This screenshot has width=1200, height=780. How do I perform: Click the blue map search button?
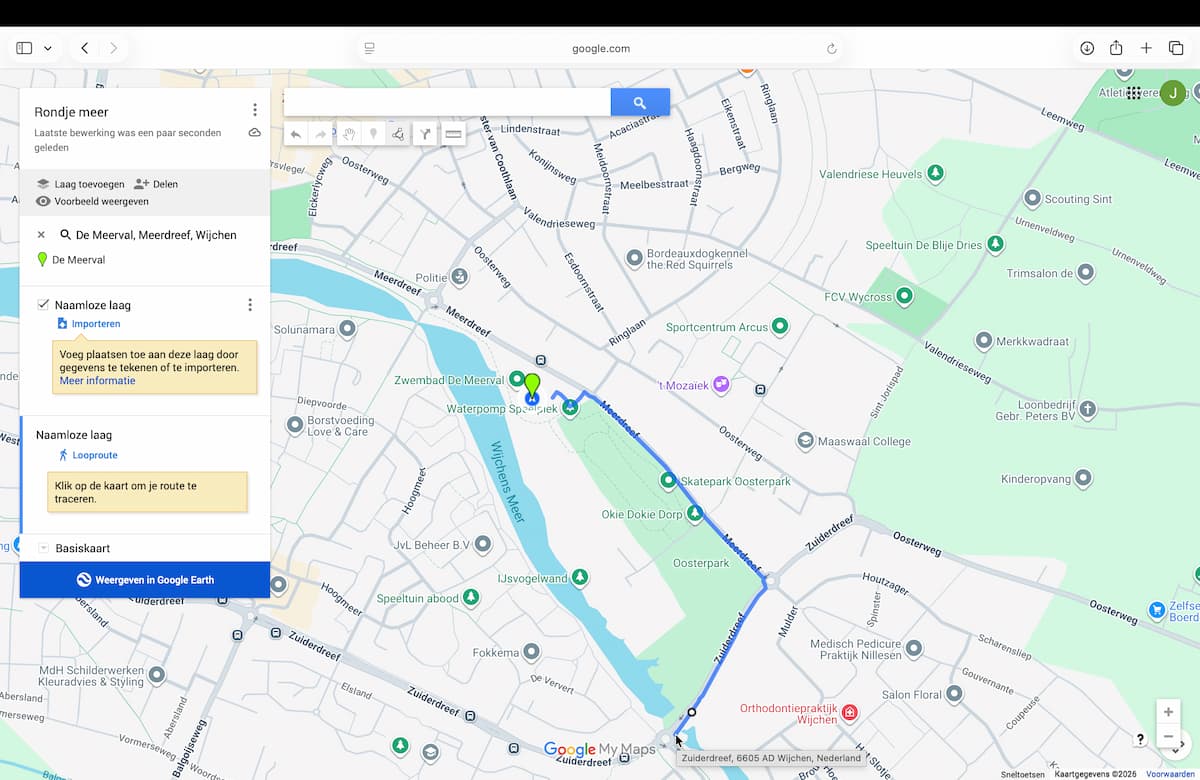640,102
